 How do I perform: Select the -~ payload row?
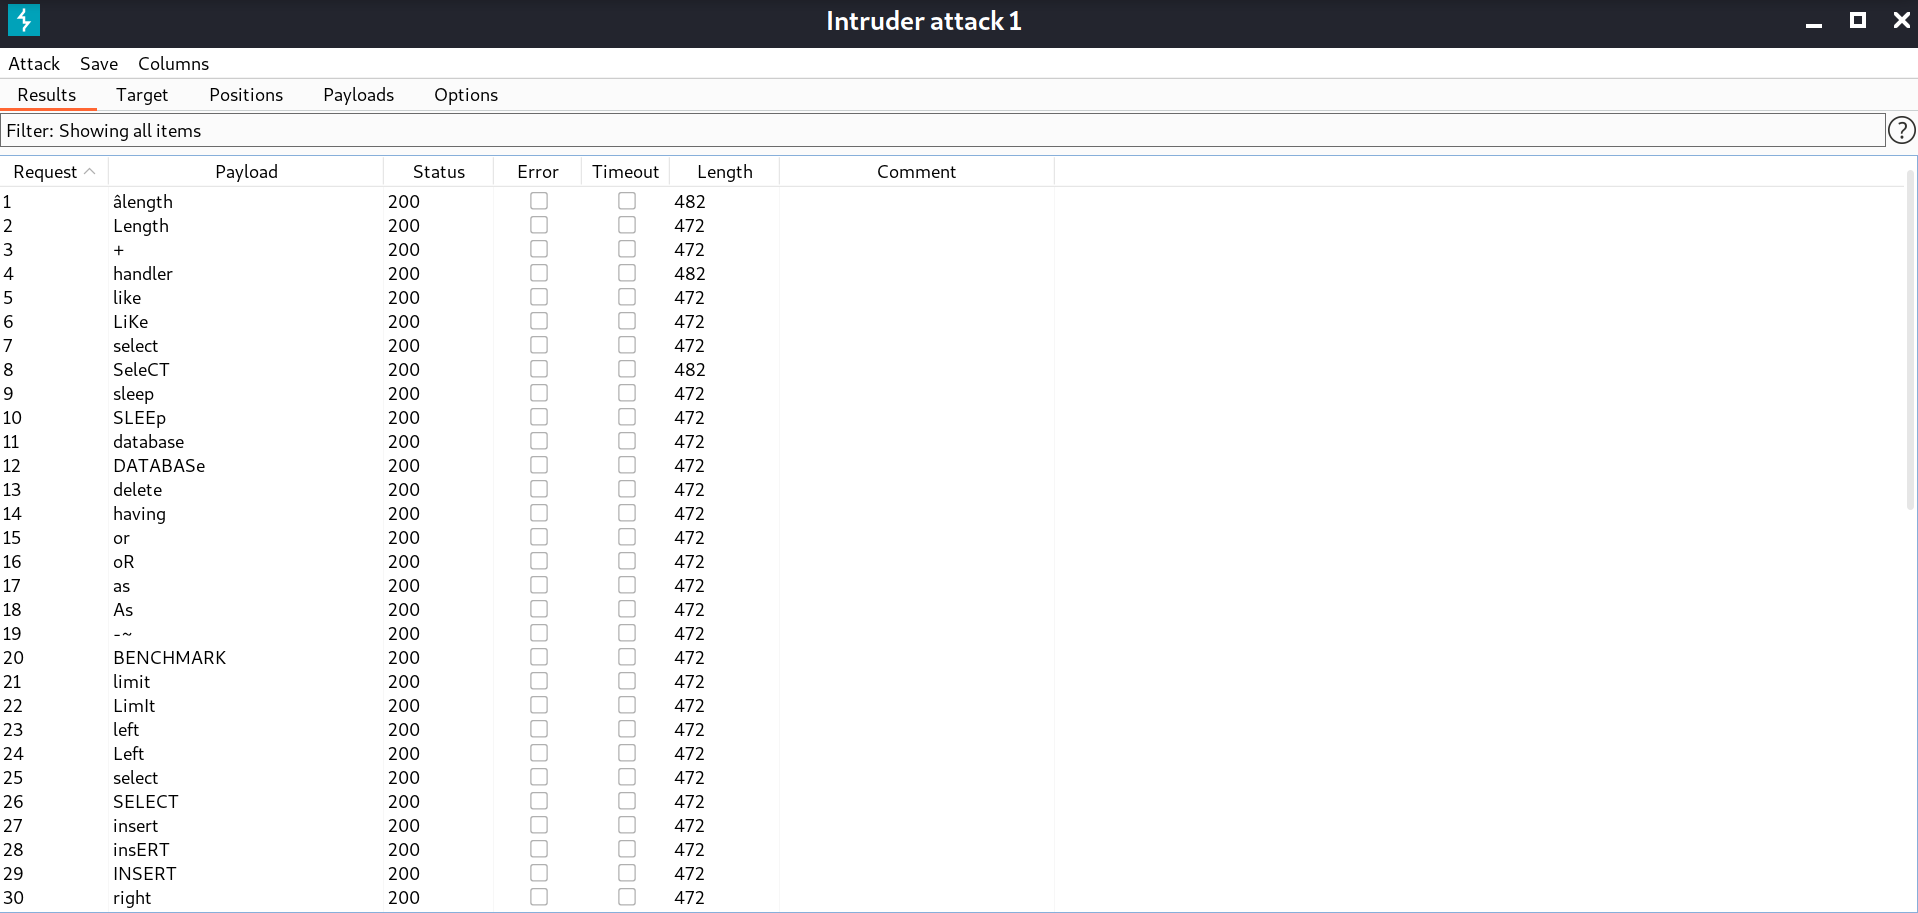(x=123, y=633)
